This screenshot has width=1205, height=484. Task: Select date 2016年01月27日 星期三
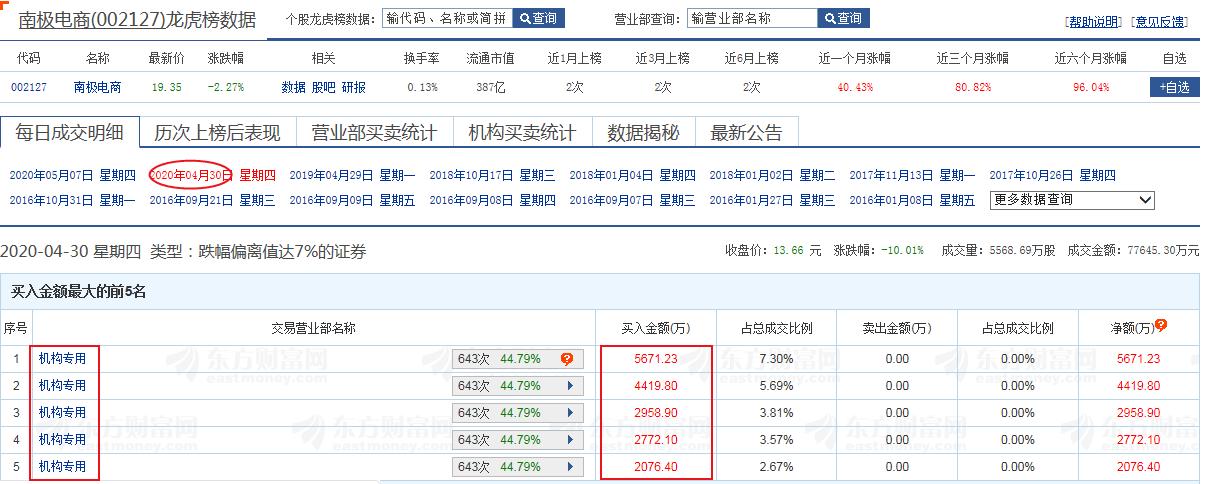coord(772,200)
